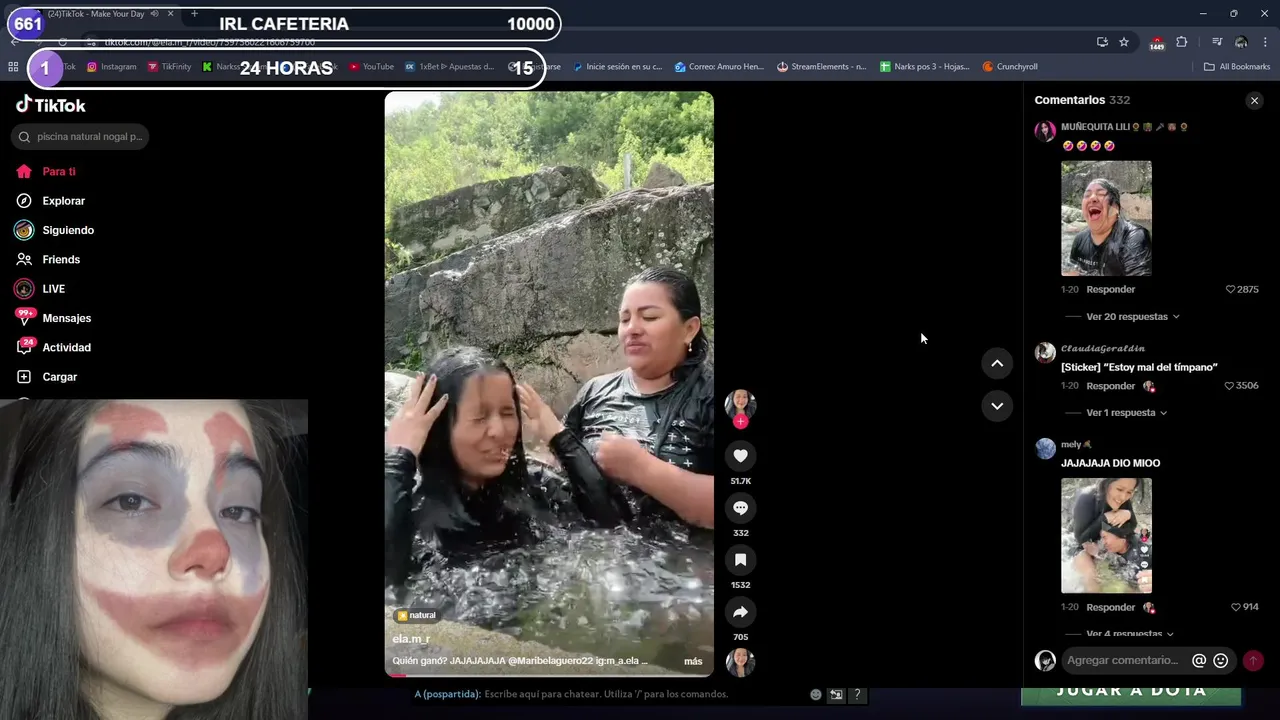Open the StreamElements bookmark
This screenshot has height=720, width=1280.
pyautogui.click(x=821, y=67)
